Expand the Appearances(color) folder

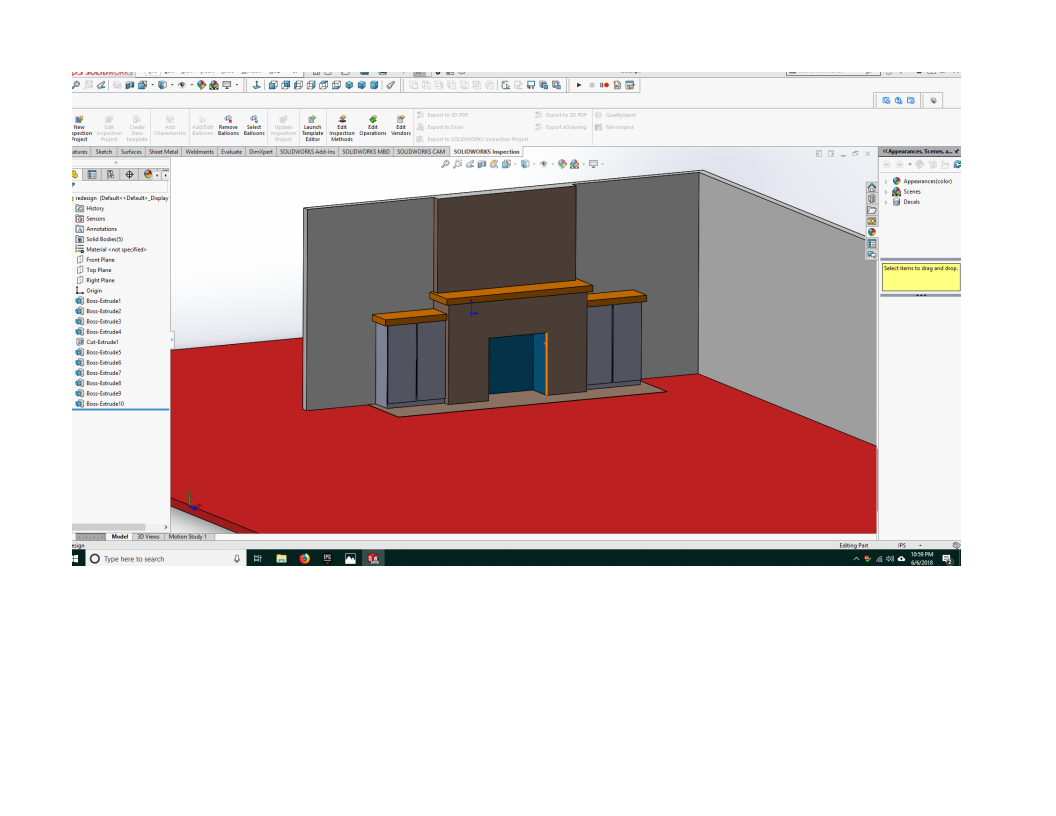(886, 182)
